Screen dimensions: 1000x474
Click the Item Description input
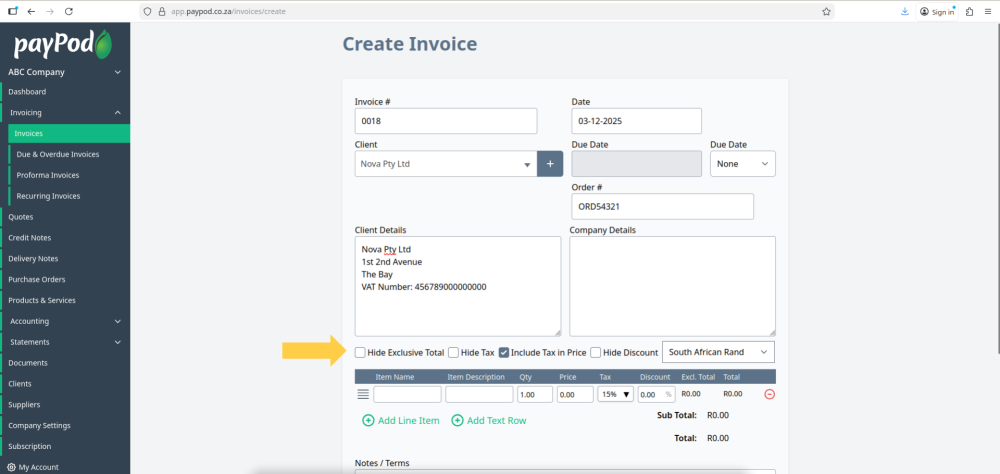pyautogui.click(x=480, y=394)
